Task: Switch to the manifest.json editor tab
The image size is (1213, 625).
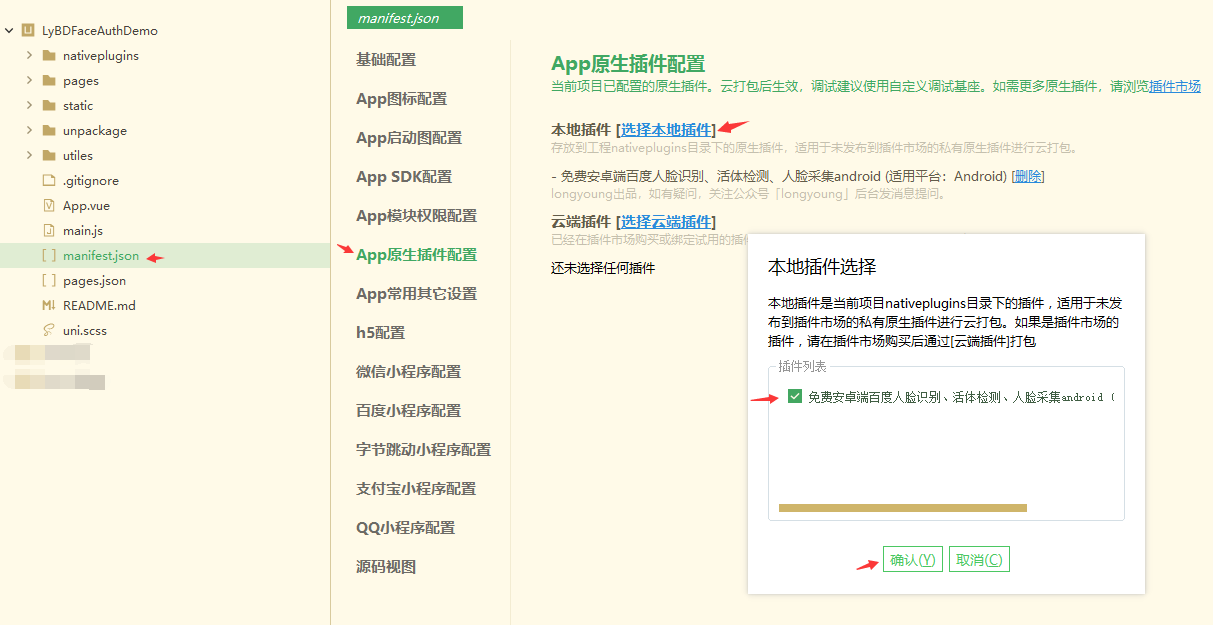Action: click(405, 18)
